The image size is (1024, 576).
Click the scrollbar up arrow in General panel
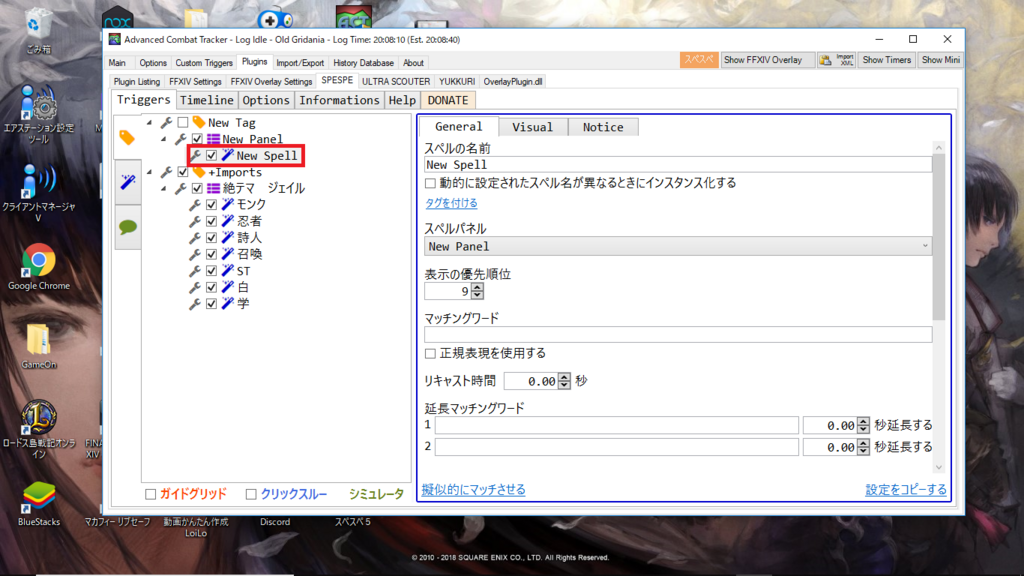tap(939, 148)
